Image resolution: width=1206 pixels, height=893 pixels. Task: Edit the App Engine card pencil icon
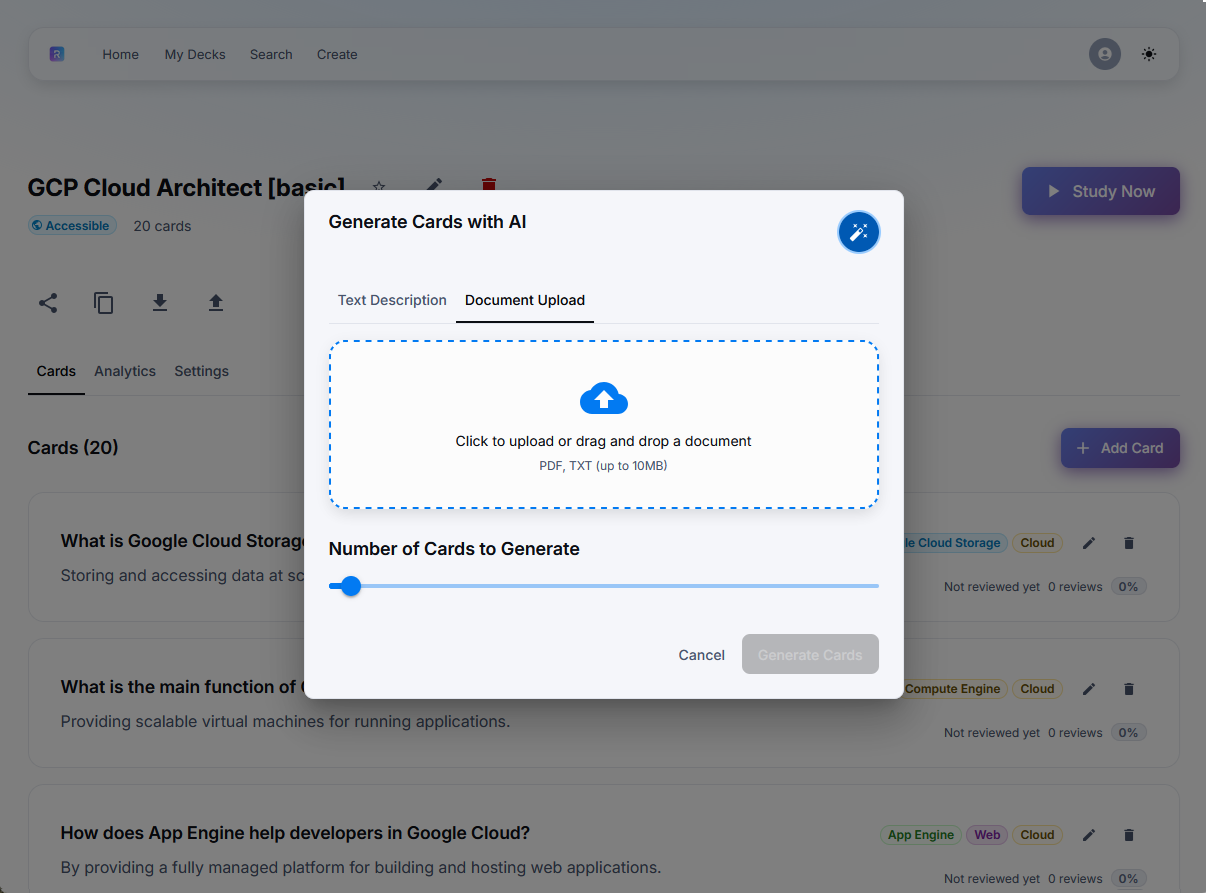coord(1089,835)
